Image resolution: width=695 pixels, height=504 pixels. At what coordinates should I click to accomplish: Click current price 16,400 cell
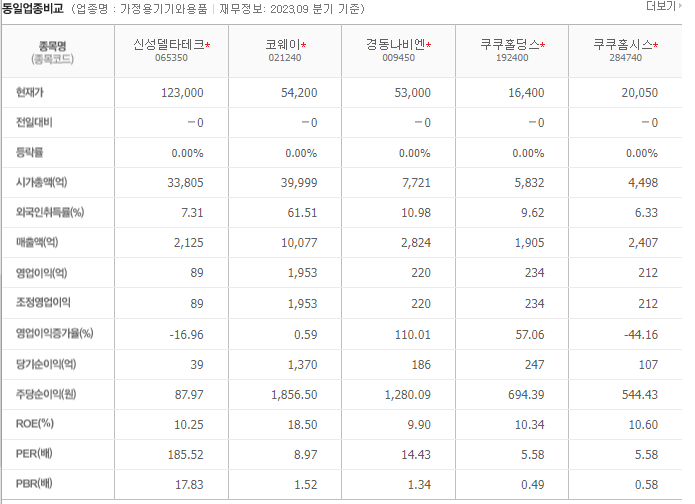pyautogui.click(x=526, y=93)
